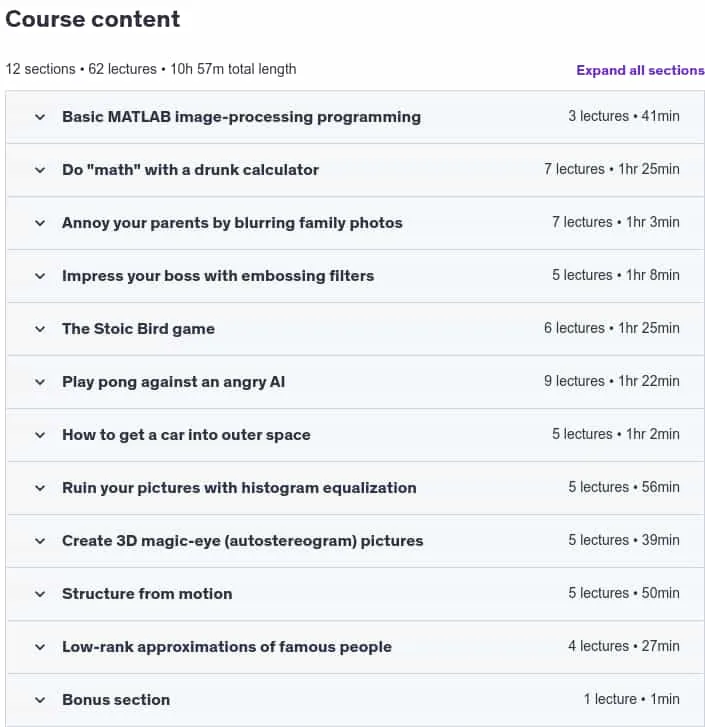Open chevron next to Structure from motion
Viewport: 705px width, 727px height.
(x=40, y=594)
